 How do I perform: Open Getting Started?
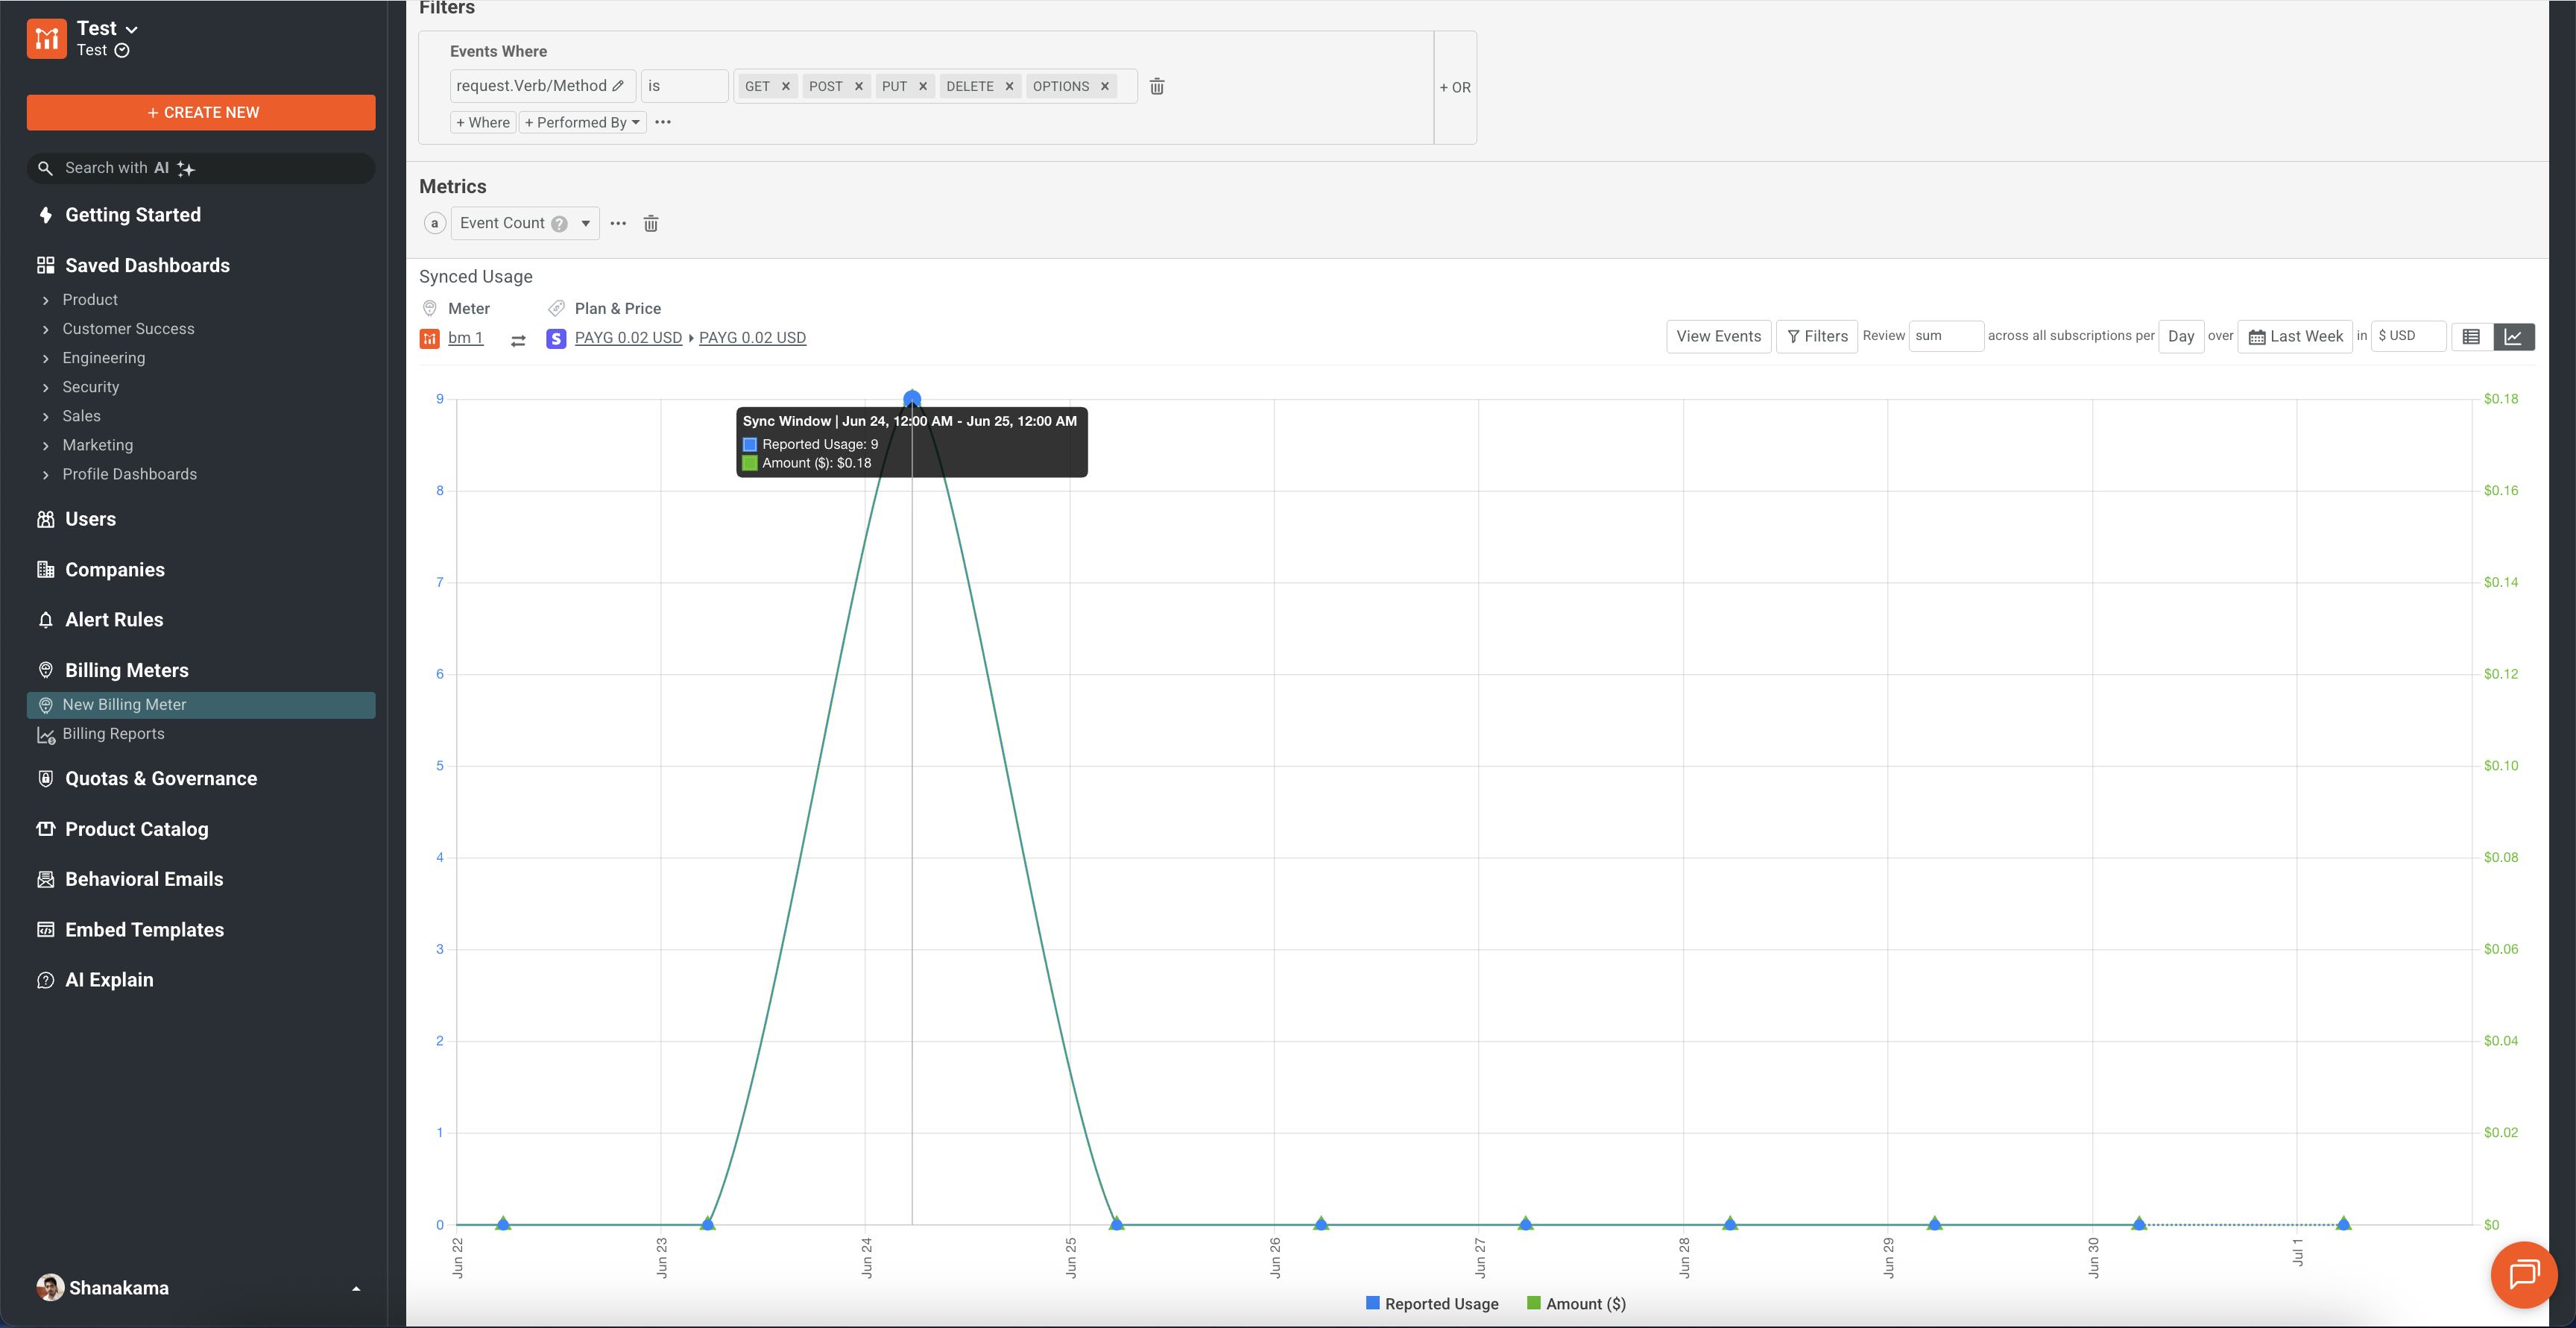pyautogui.click(x=132, y=215)
